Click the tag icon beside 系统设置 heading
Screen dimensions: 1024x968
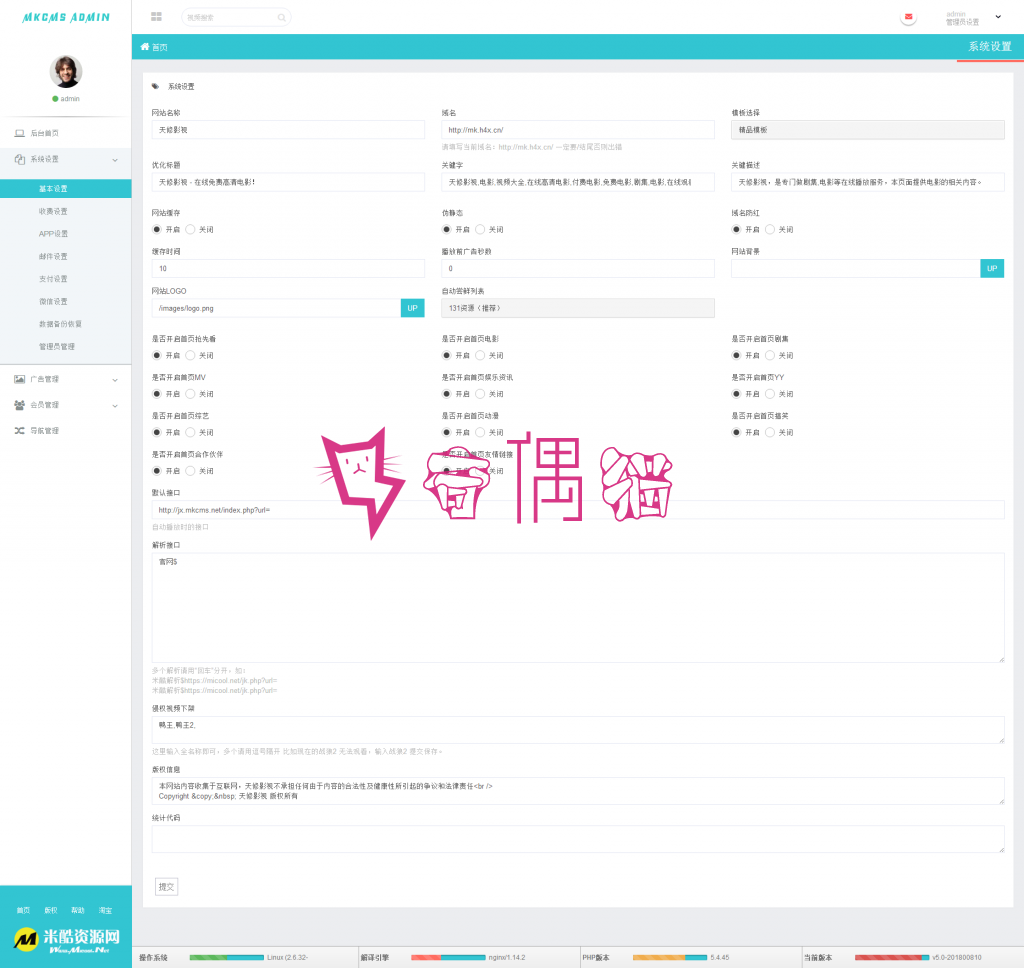(155, 86)
